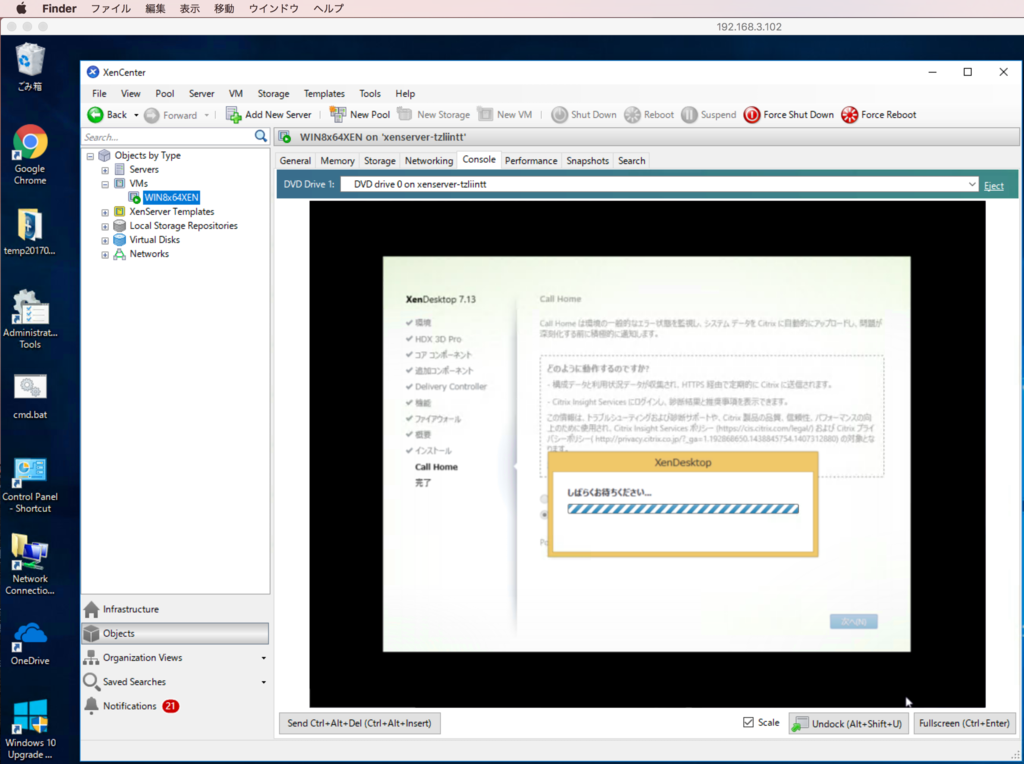Viewport: 1024px width, 764px height.
Task: Click the Notifications 21 badge
Action: pyautogui.click(x=170, y=706)
